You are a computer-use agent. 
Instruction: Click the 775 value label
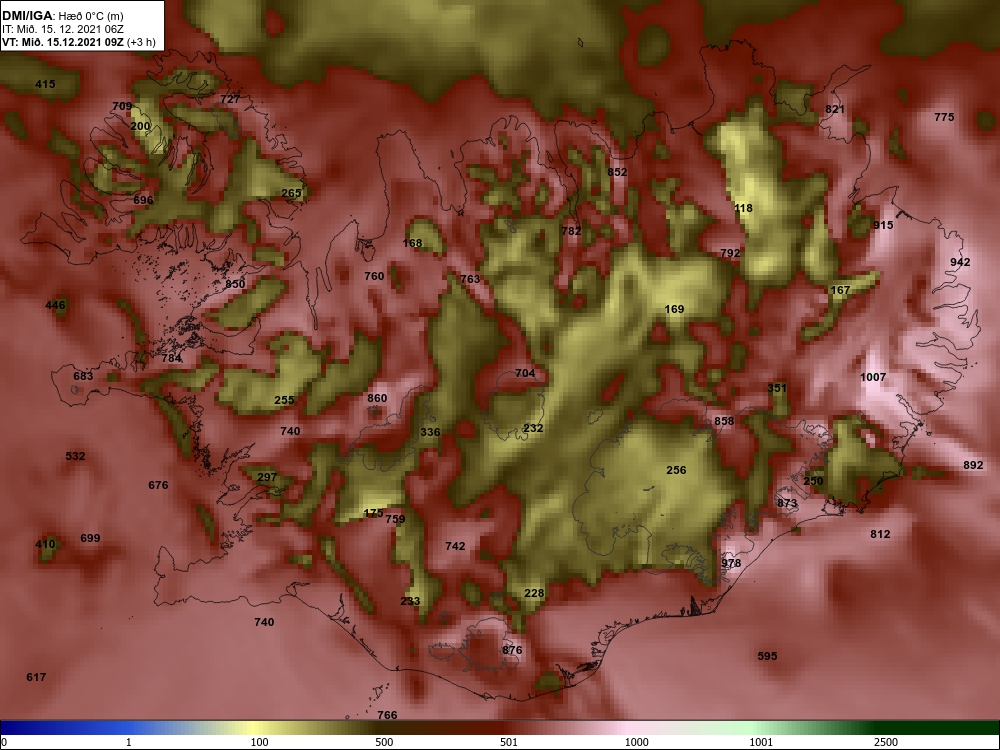pyautogui.click(x=944, y=117)
